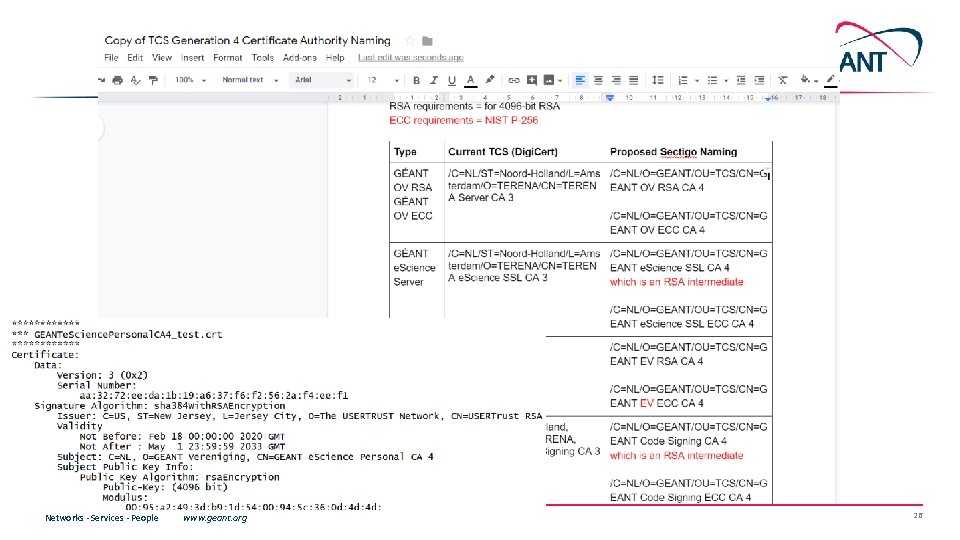
Task: Open the Add-ons menu
Action: click(x=299, y=58)
